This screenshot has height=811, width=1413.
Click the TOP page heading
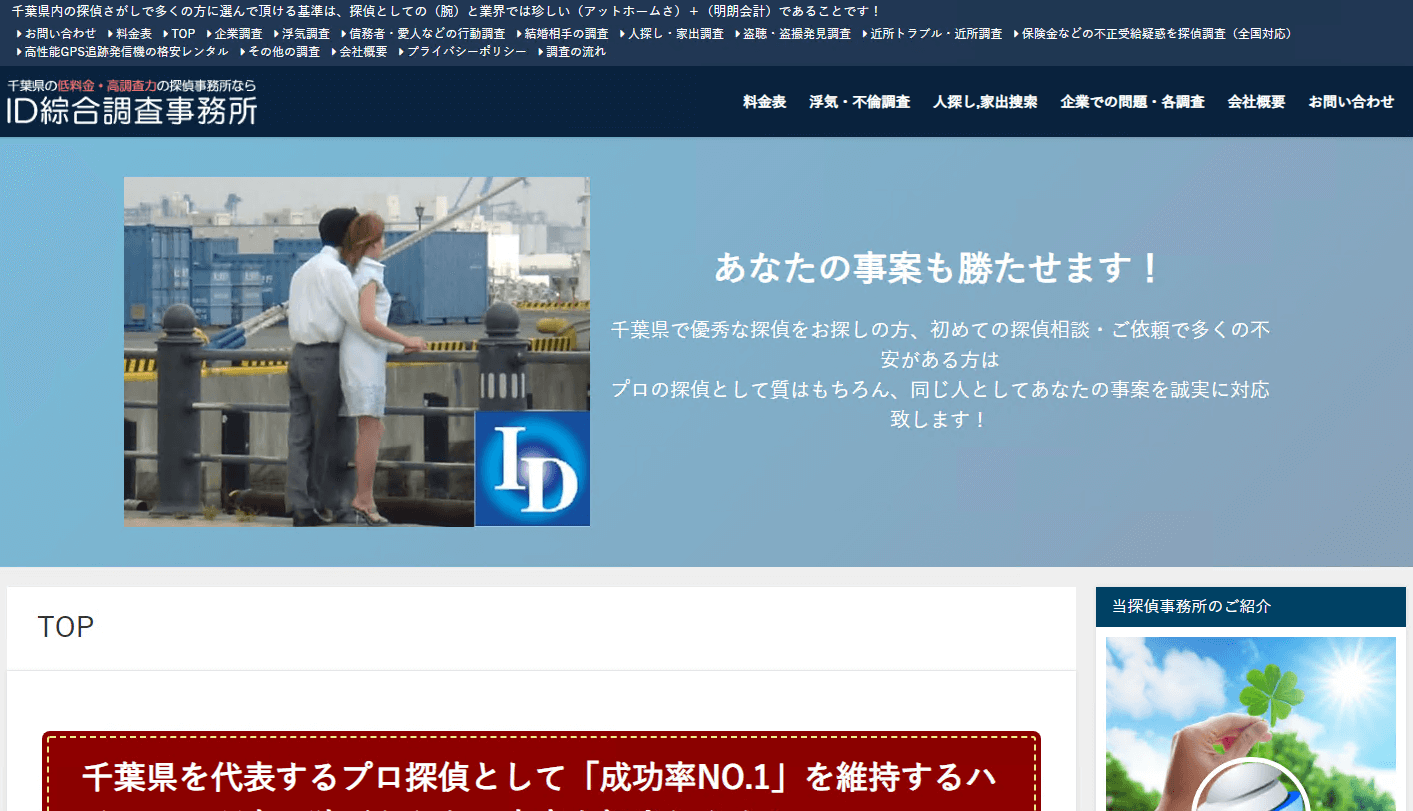point(66,627)
